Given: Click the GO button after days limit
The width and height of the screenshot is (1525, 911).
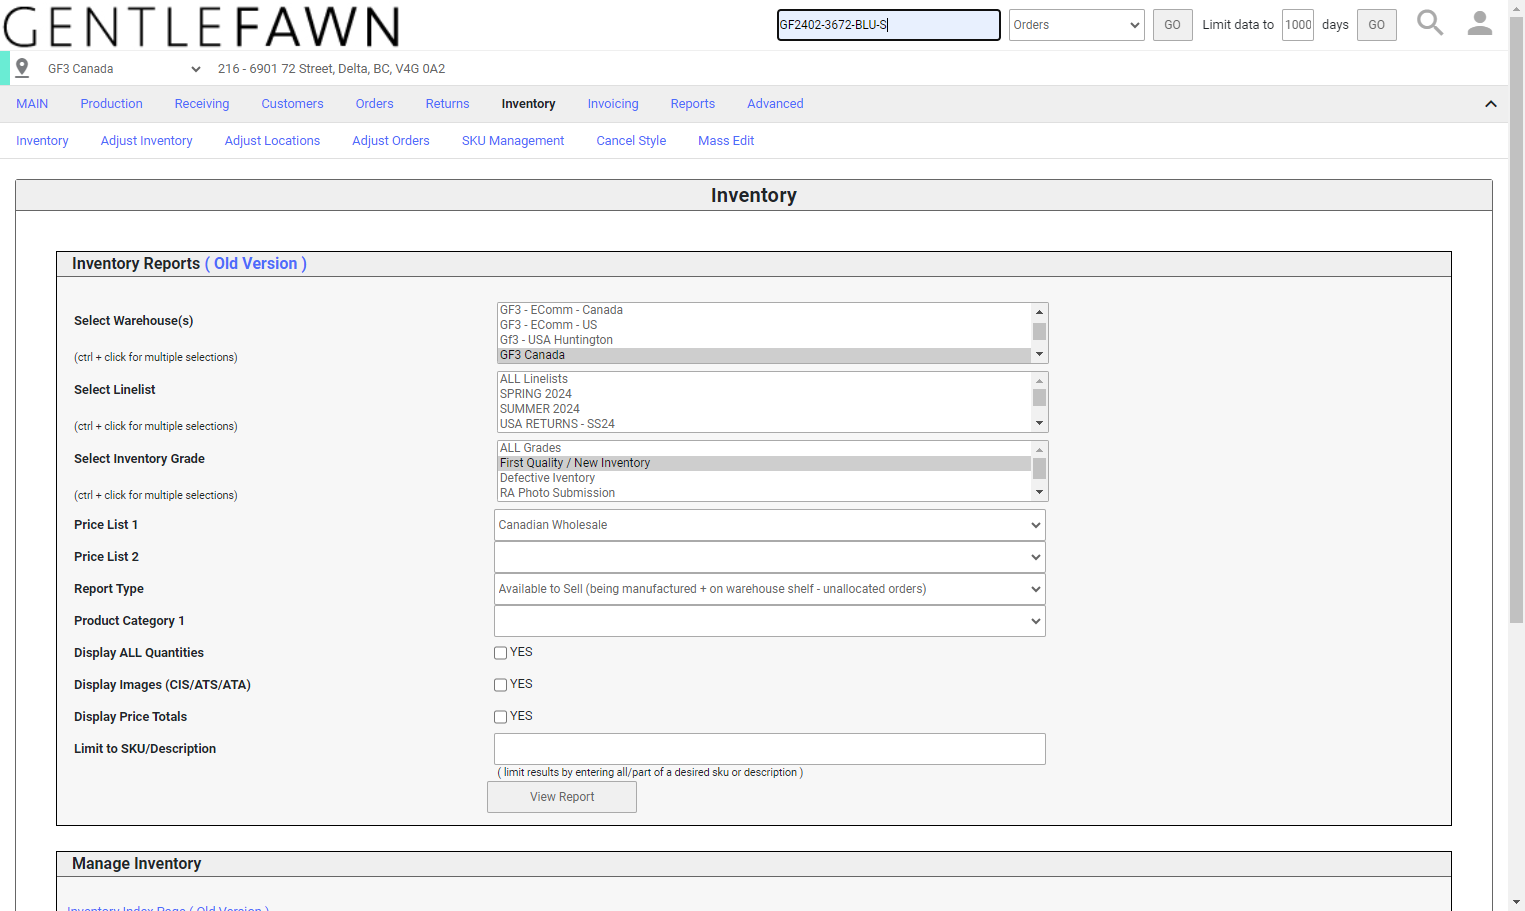Looking at the screenshot, I should click(1376, 25).
